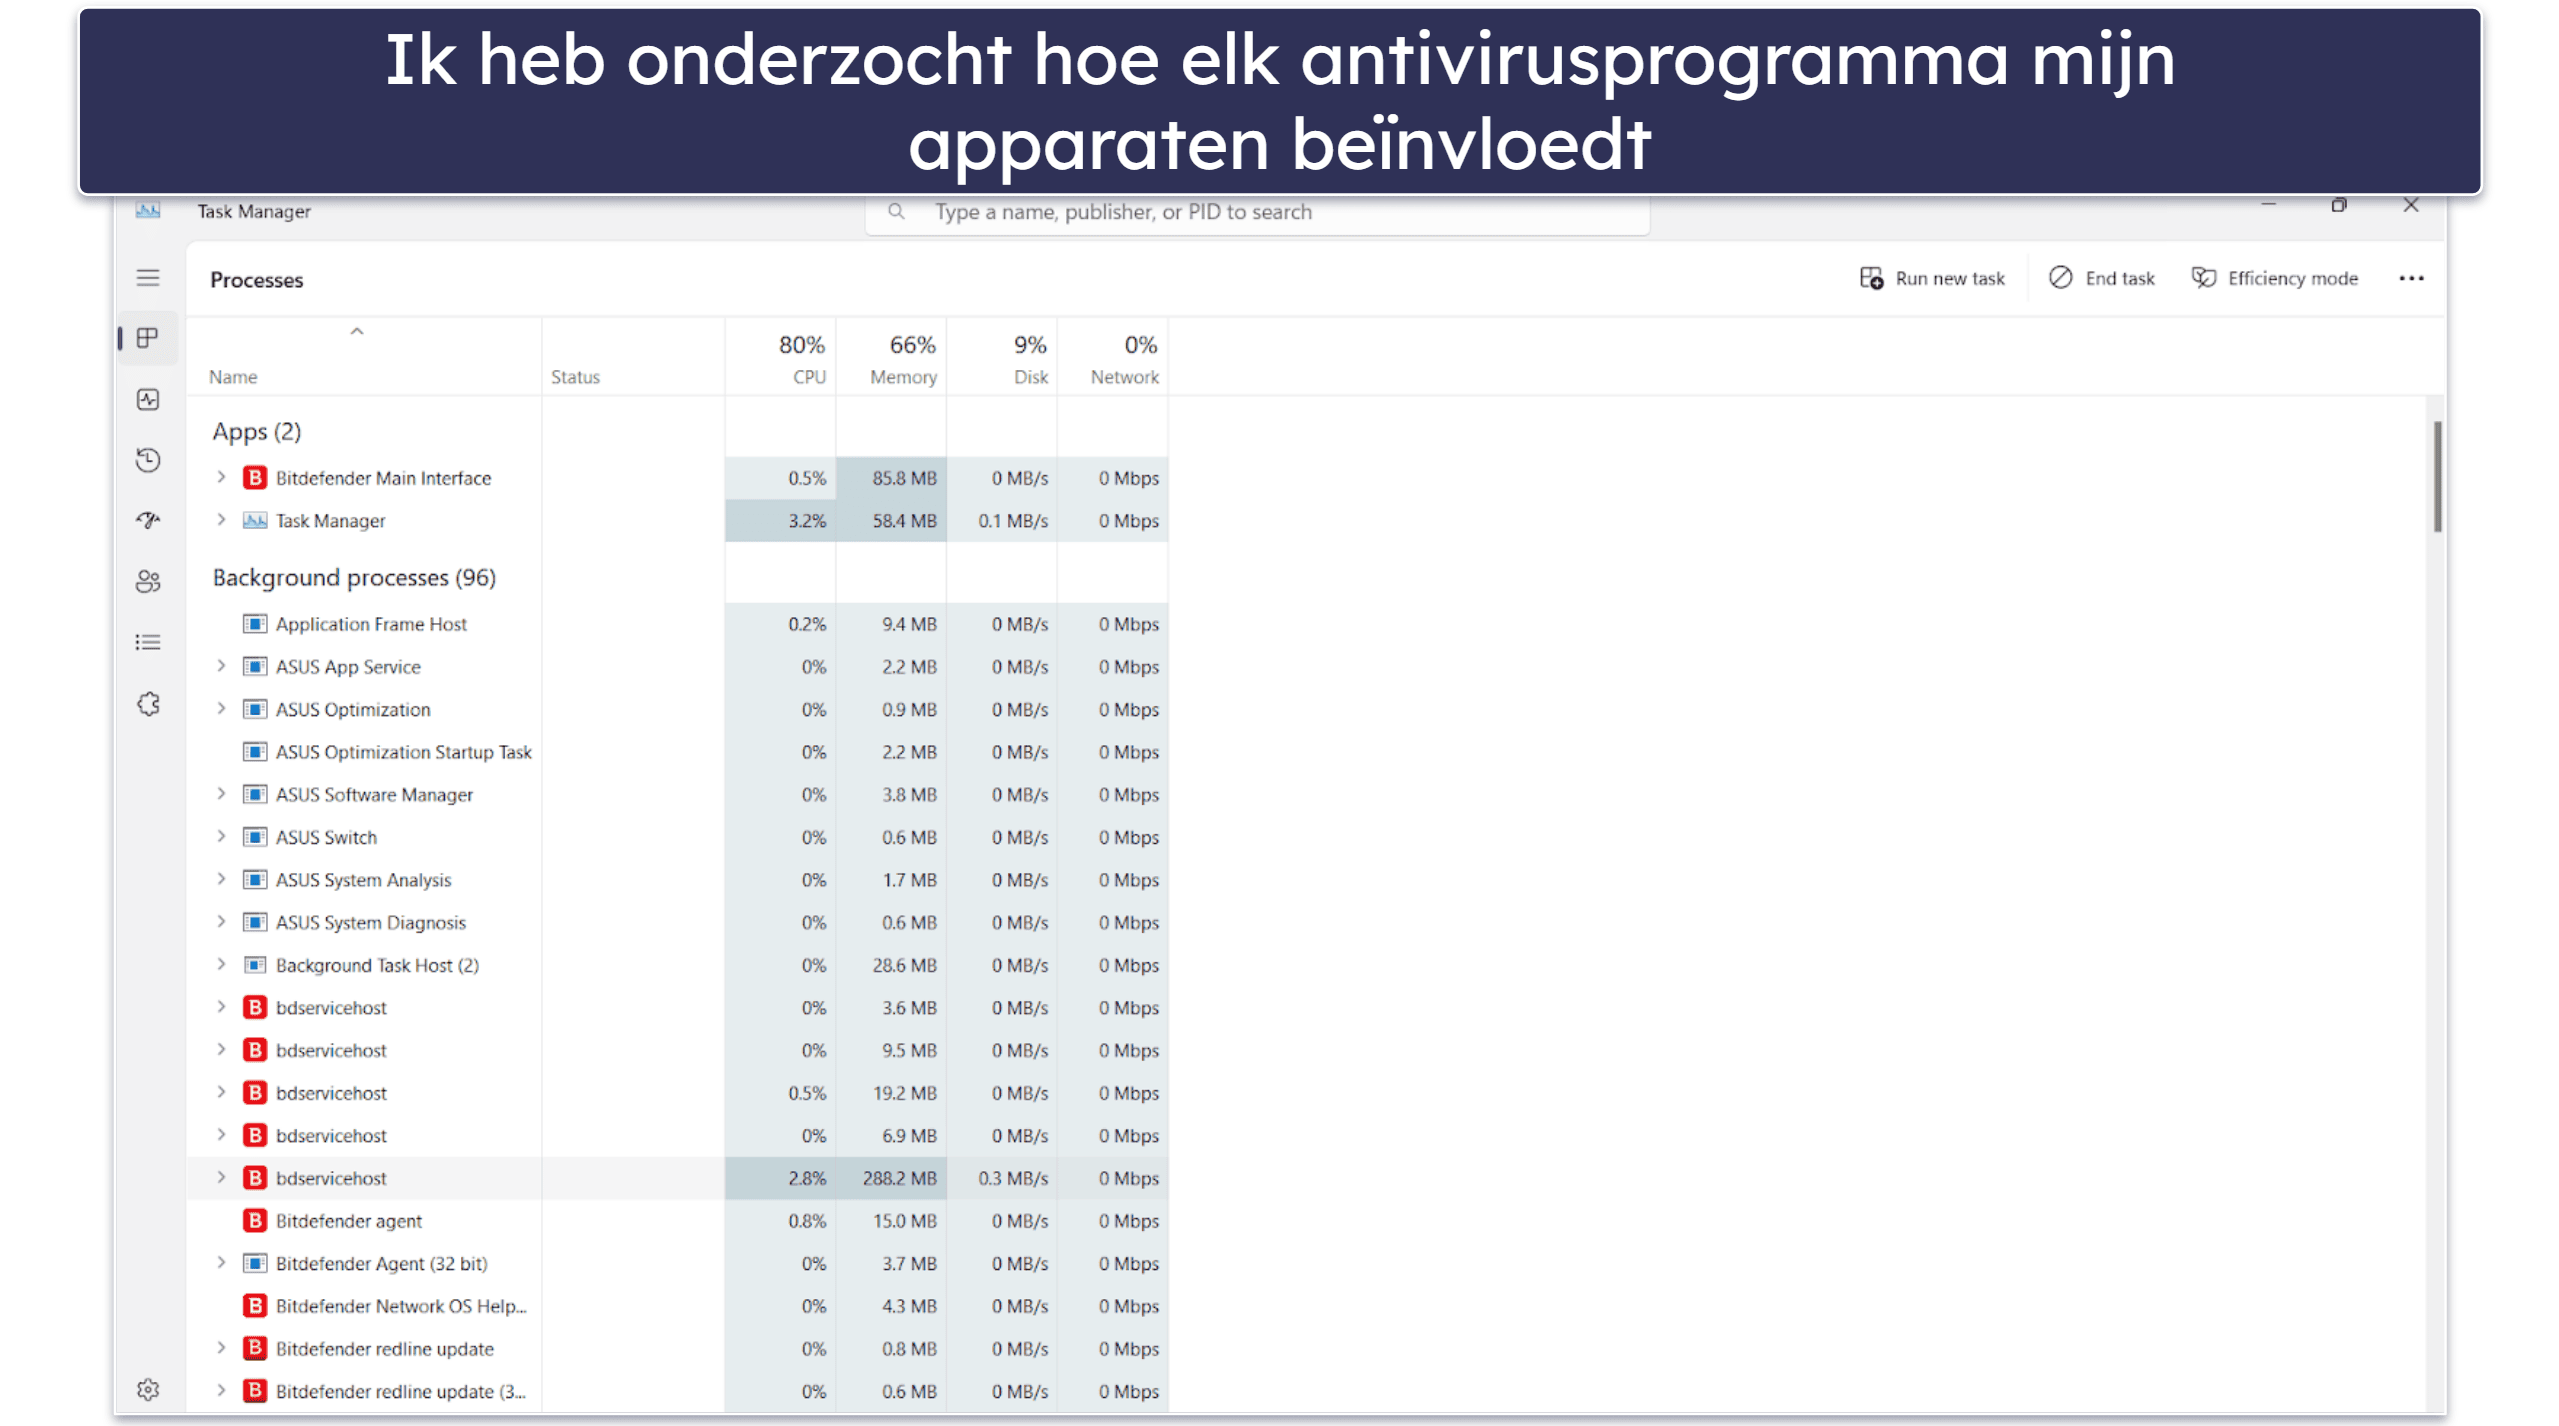Click the ASUS Optimization Startup Task icon

[255, 752]
